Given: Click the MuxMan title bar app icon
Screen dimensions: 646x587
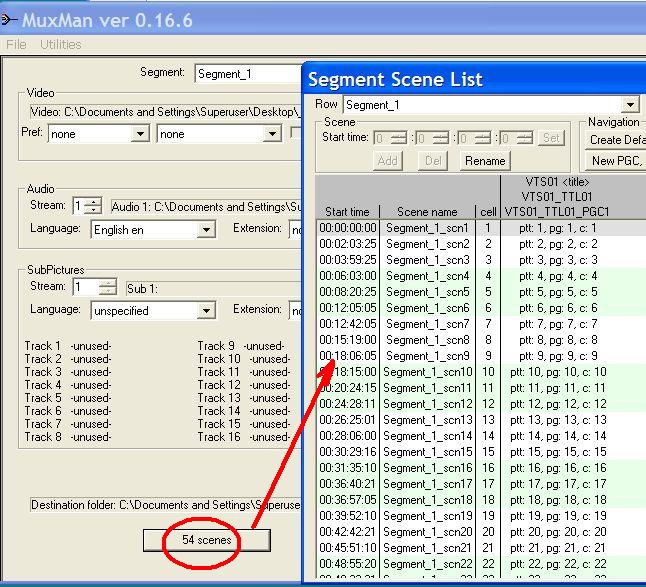Looking at the screenshot, I should click(x=9, y=19).
